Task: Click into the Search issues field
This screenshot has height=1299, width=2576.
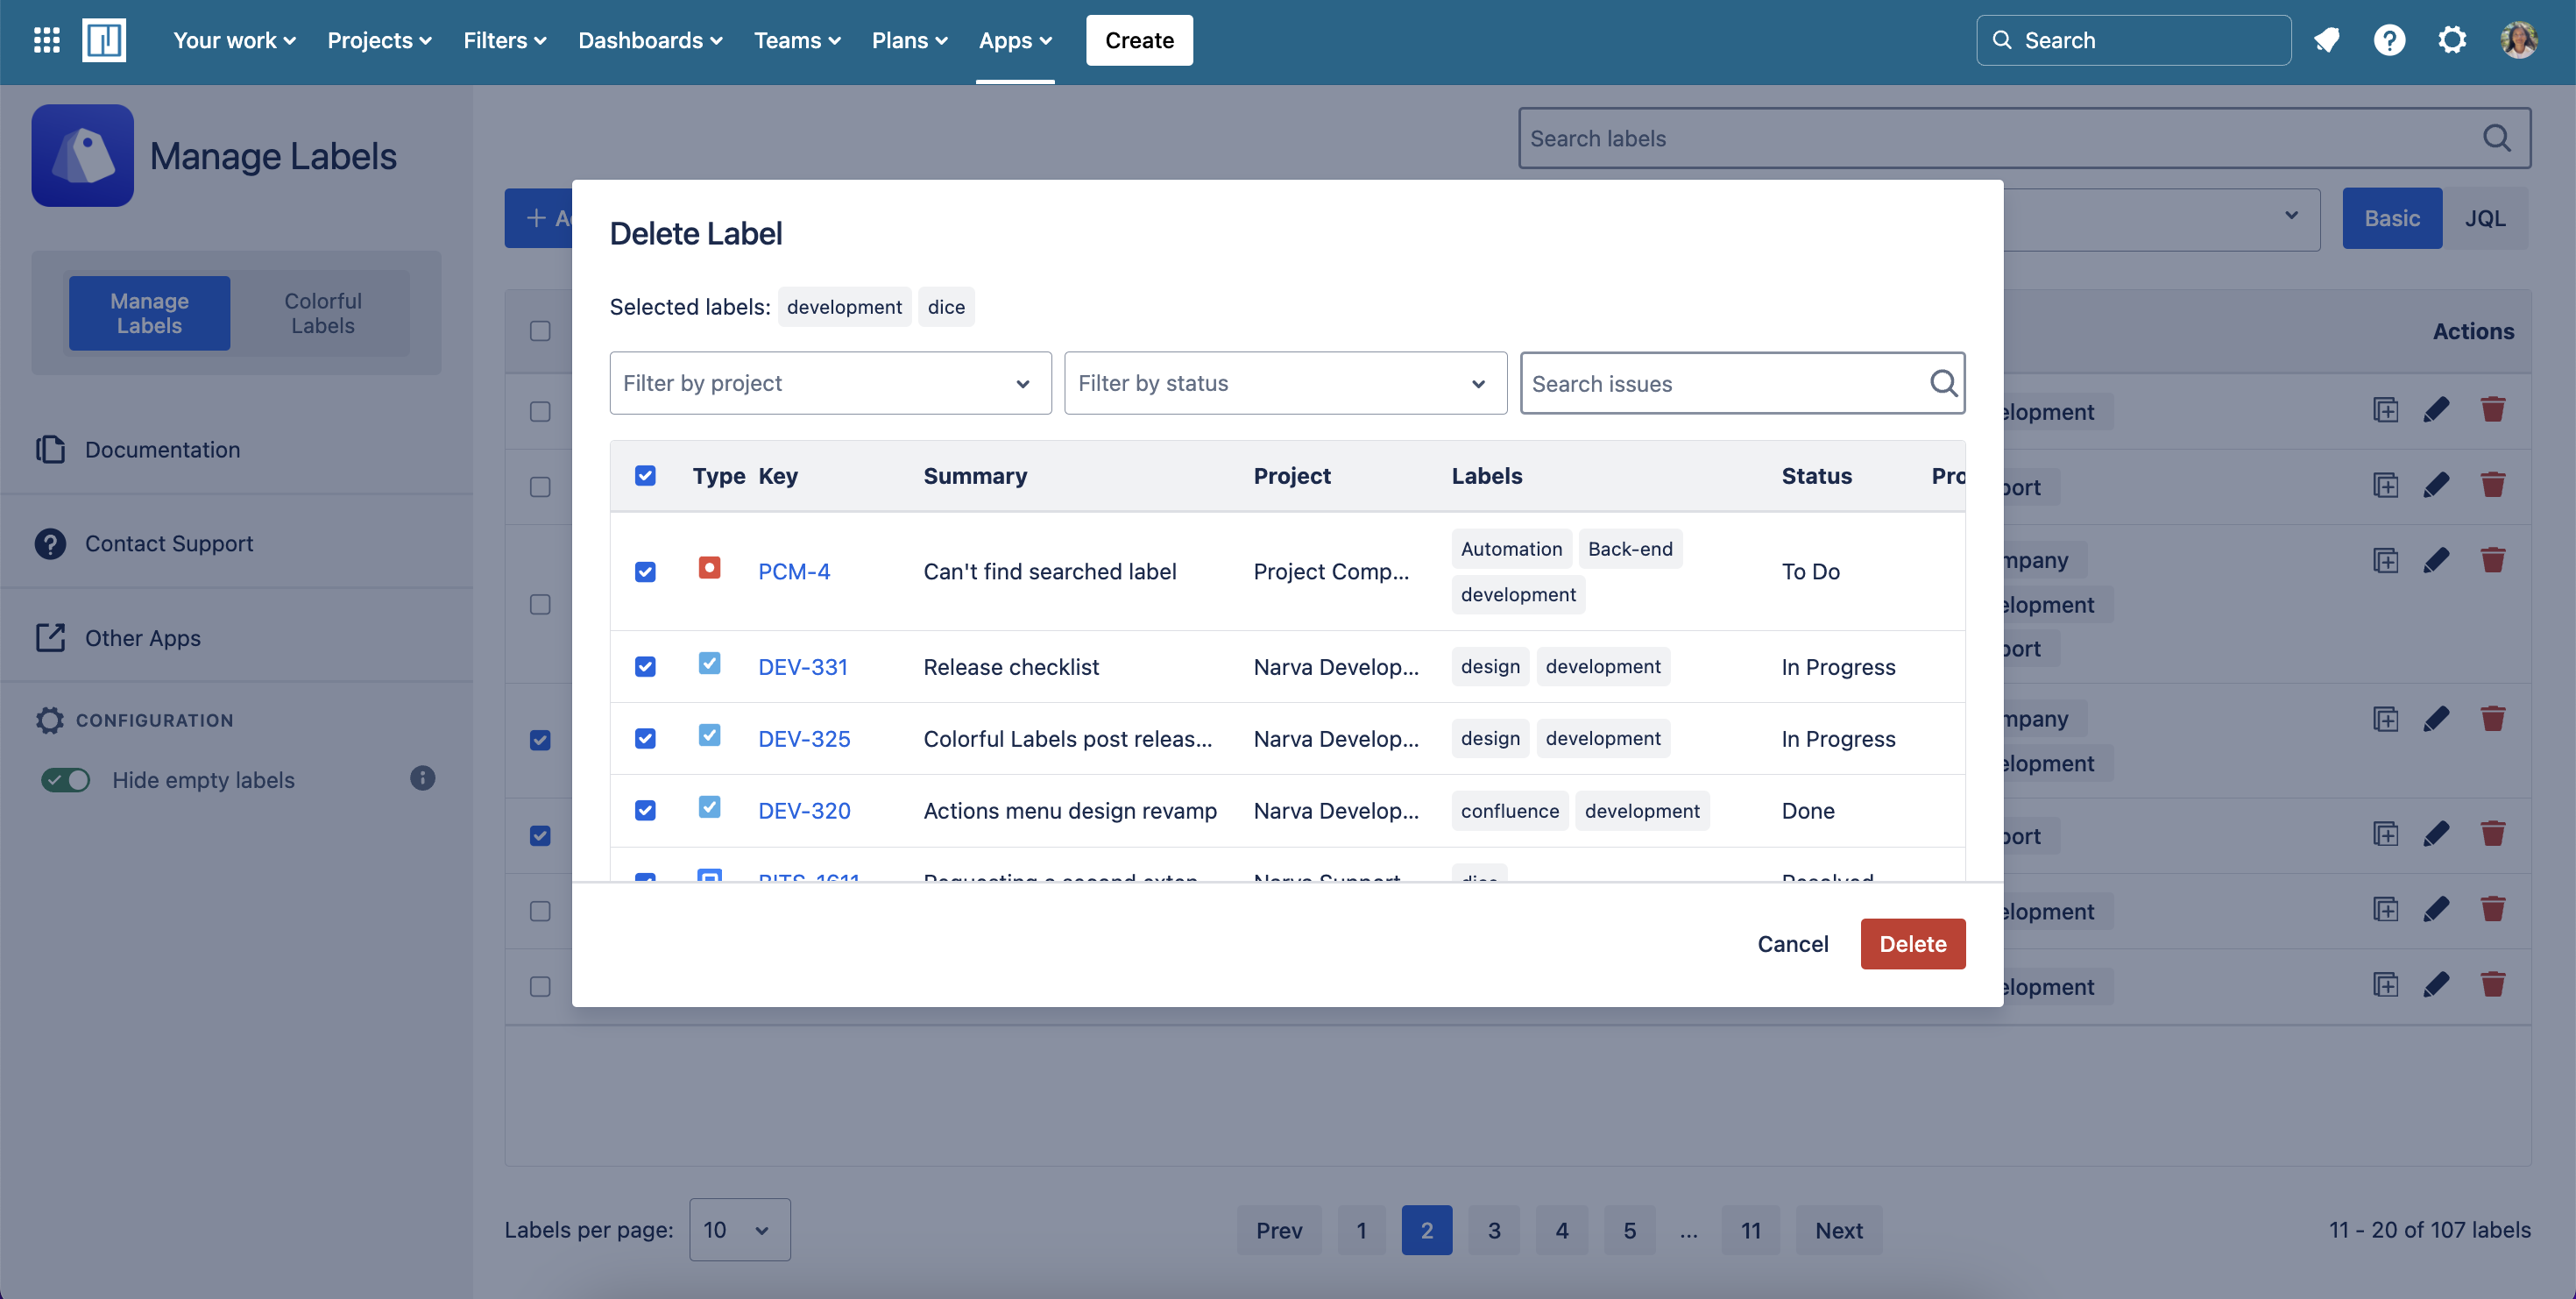Action: click(1720, 383)
